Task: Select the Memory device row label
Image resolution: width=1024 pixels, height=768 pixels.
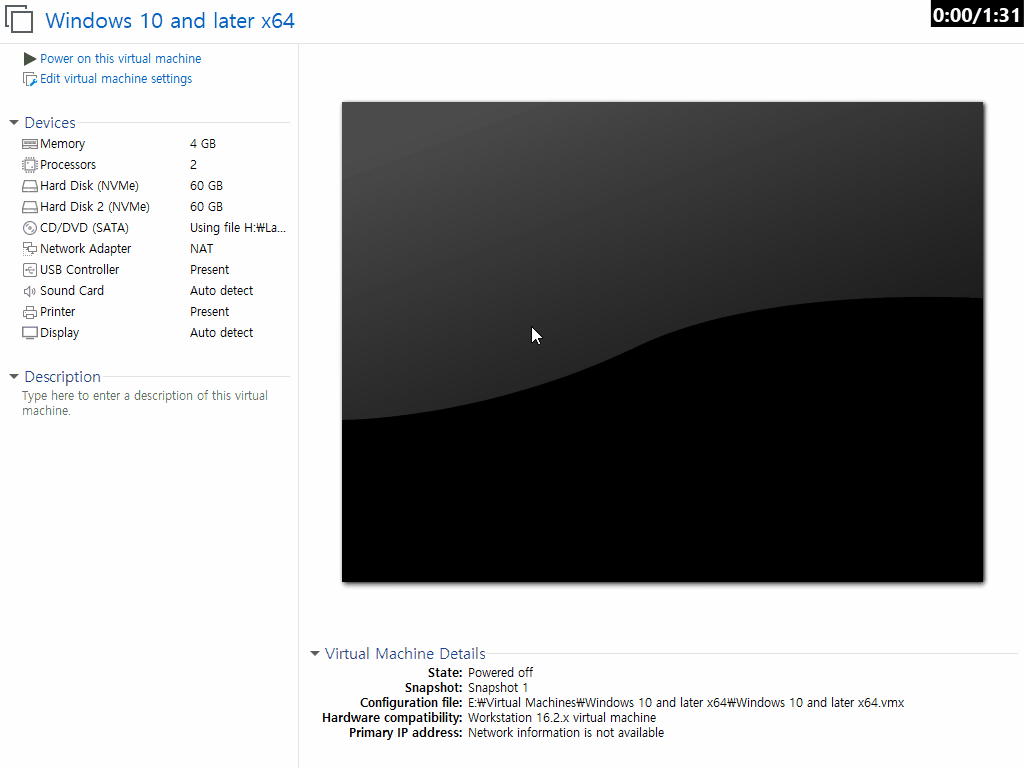Action: pyautogui.click(x=62, y=144)
